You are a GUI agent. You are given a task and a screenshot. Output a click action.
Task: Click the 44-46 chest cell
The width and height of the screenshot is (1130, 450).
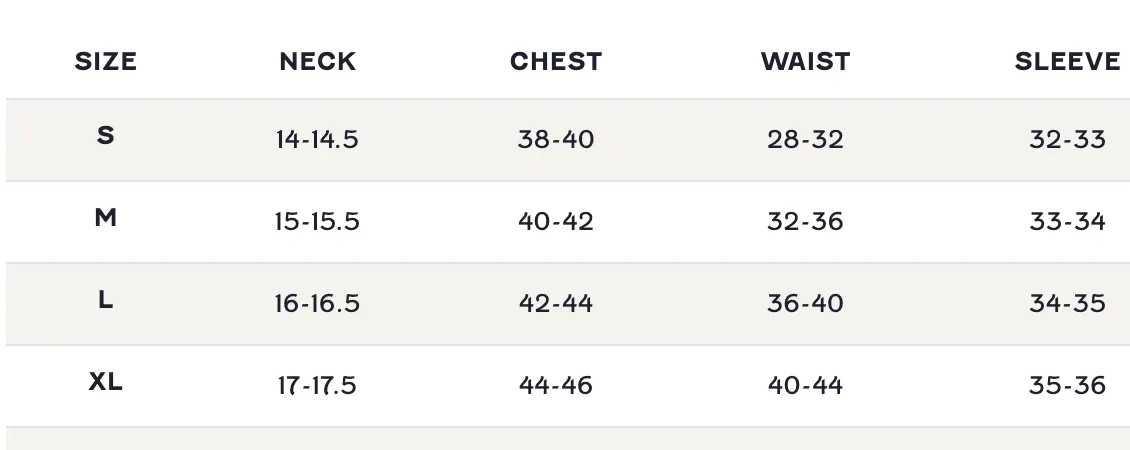pos(556,386)
